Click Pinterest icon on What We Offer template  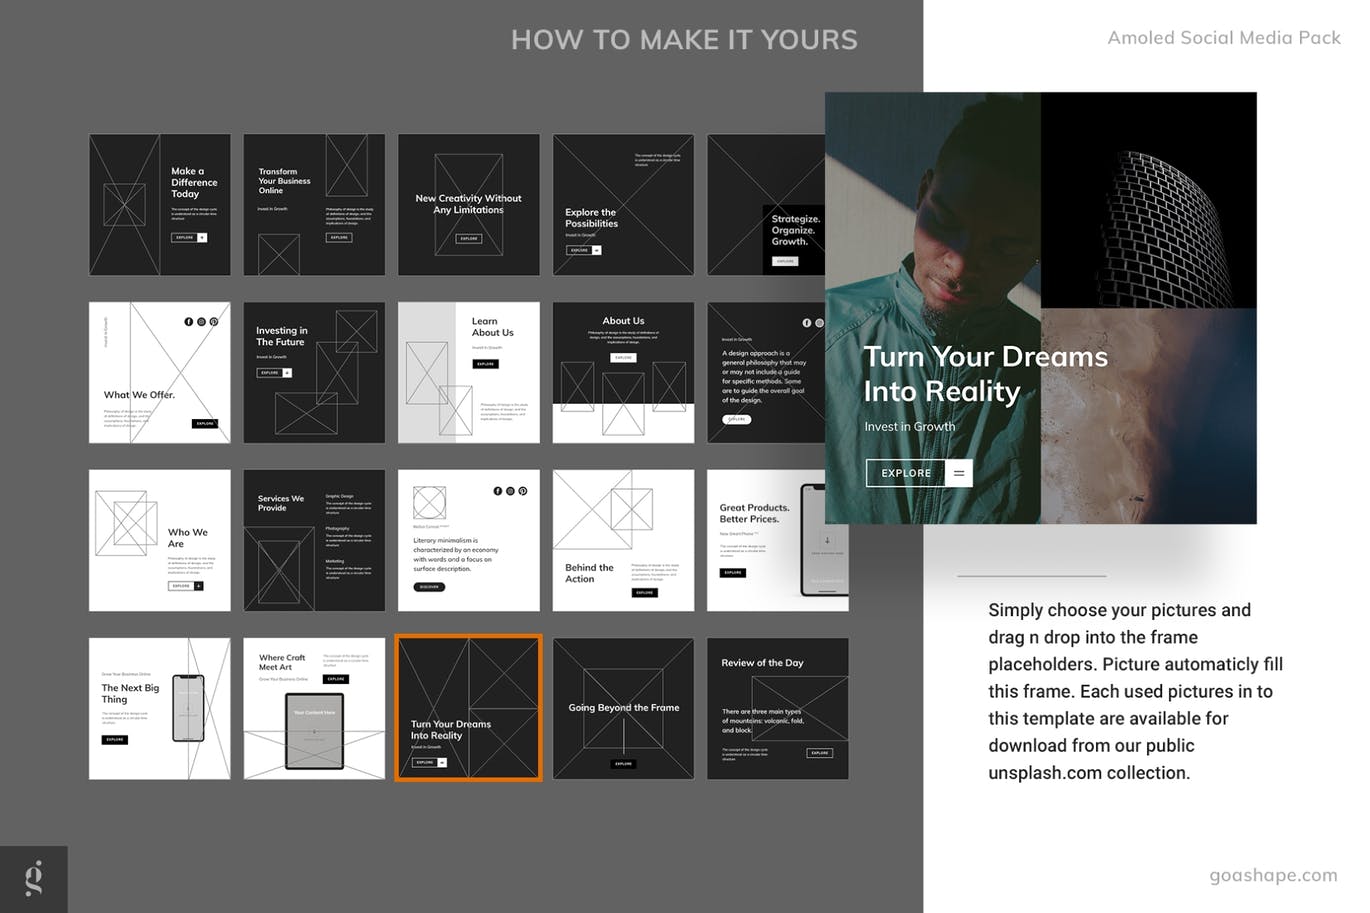[214, 322]
